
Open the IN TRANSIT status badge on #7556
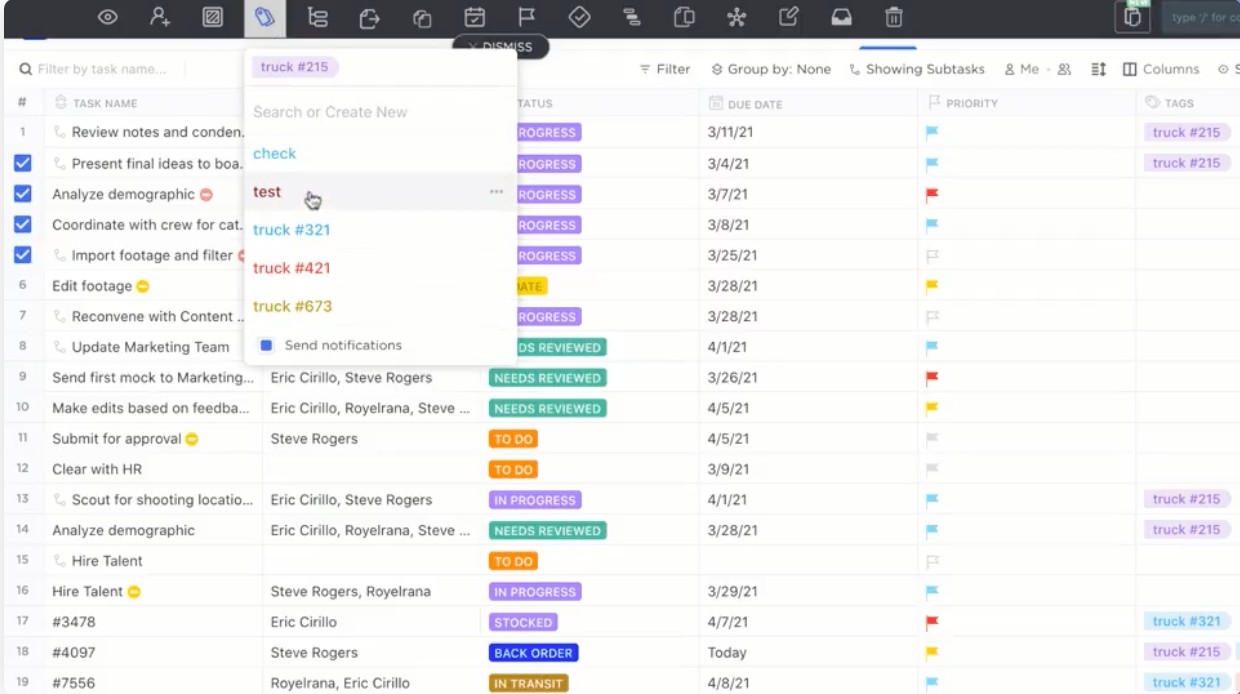(x=529, y=683)
